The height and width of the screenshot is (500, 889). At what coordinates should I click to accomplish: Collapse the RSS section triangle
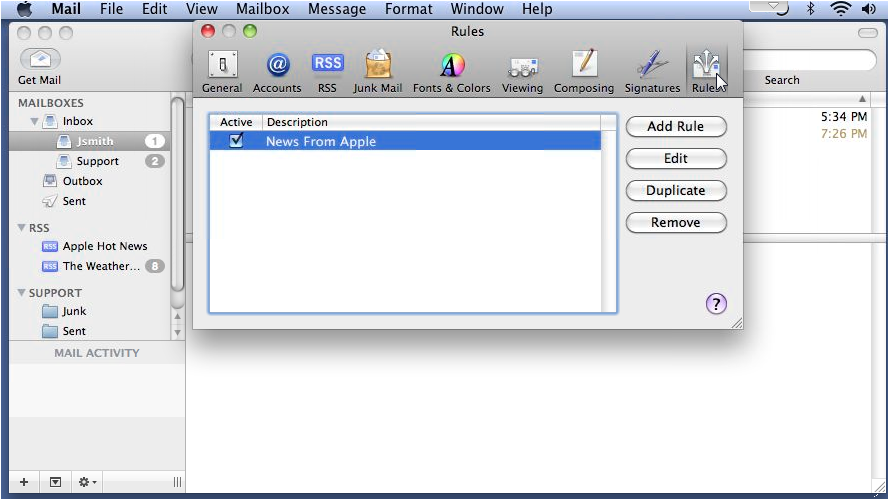click(22, 227)
